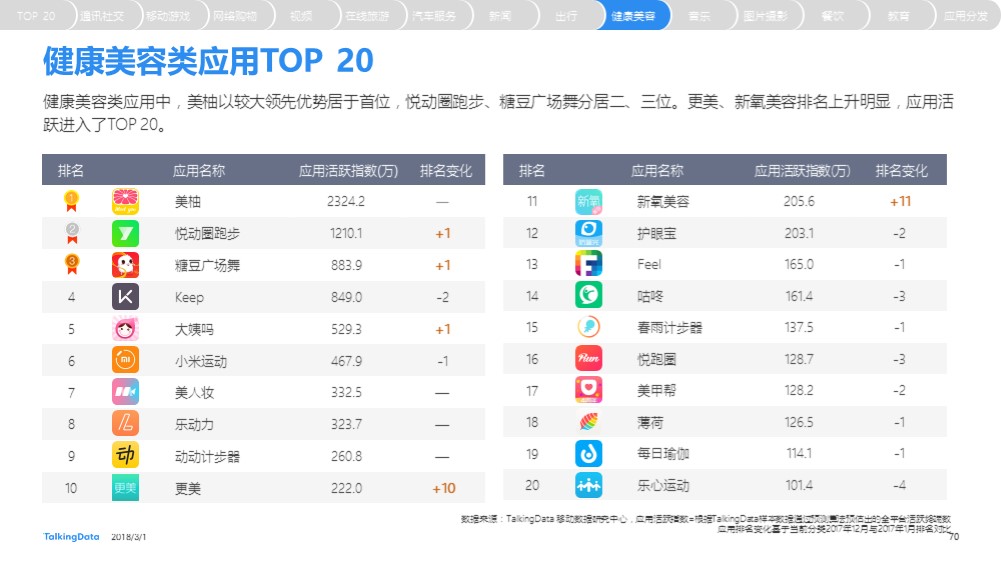This screenshot has width=1001, height=563.
Task: Switch to the 应用分发 tab
Action: pyautogui.click(x=965, y=15)
